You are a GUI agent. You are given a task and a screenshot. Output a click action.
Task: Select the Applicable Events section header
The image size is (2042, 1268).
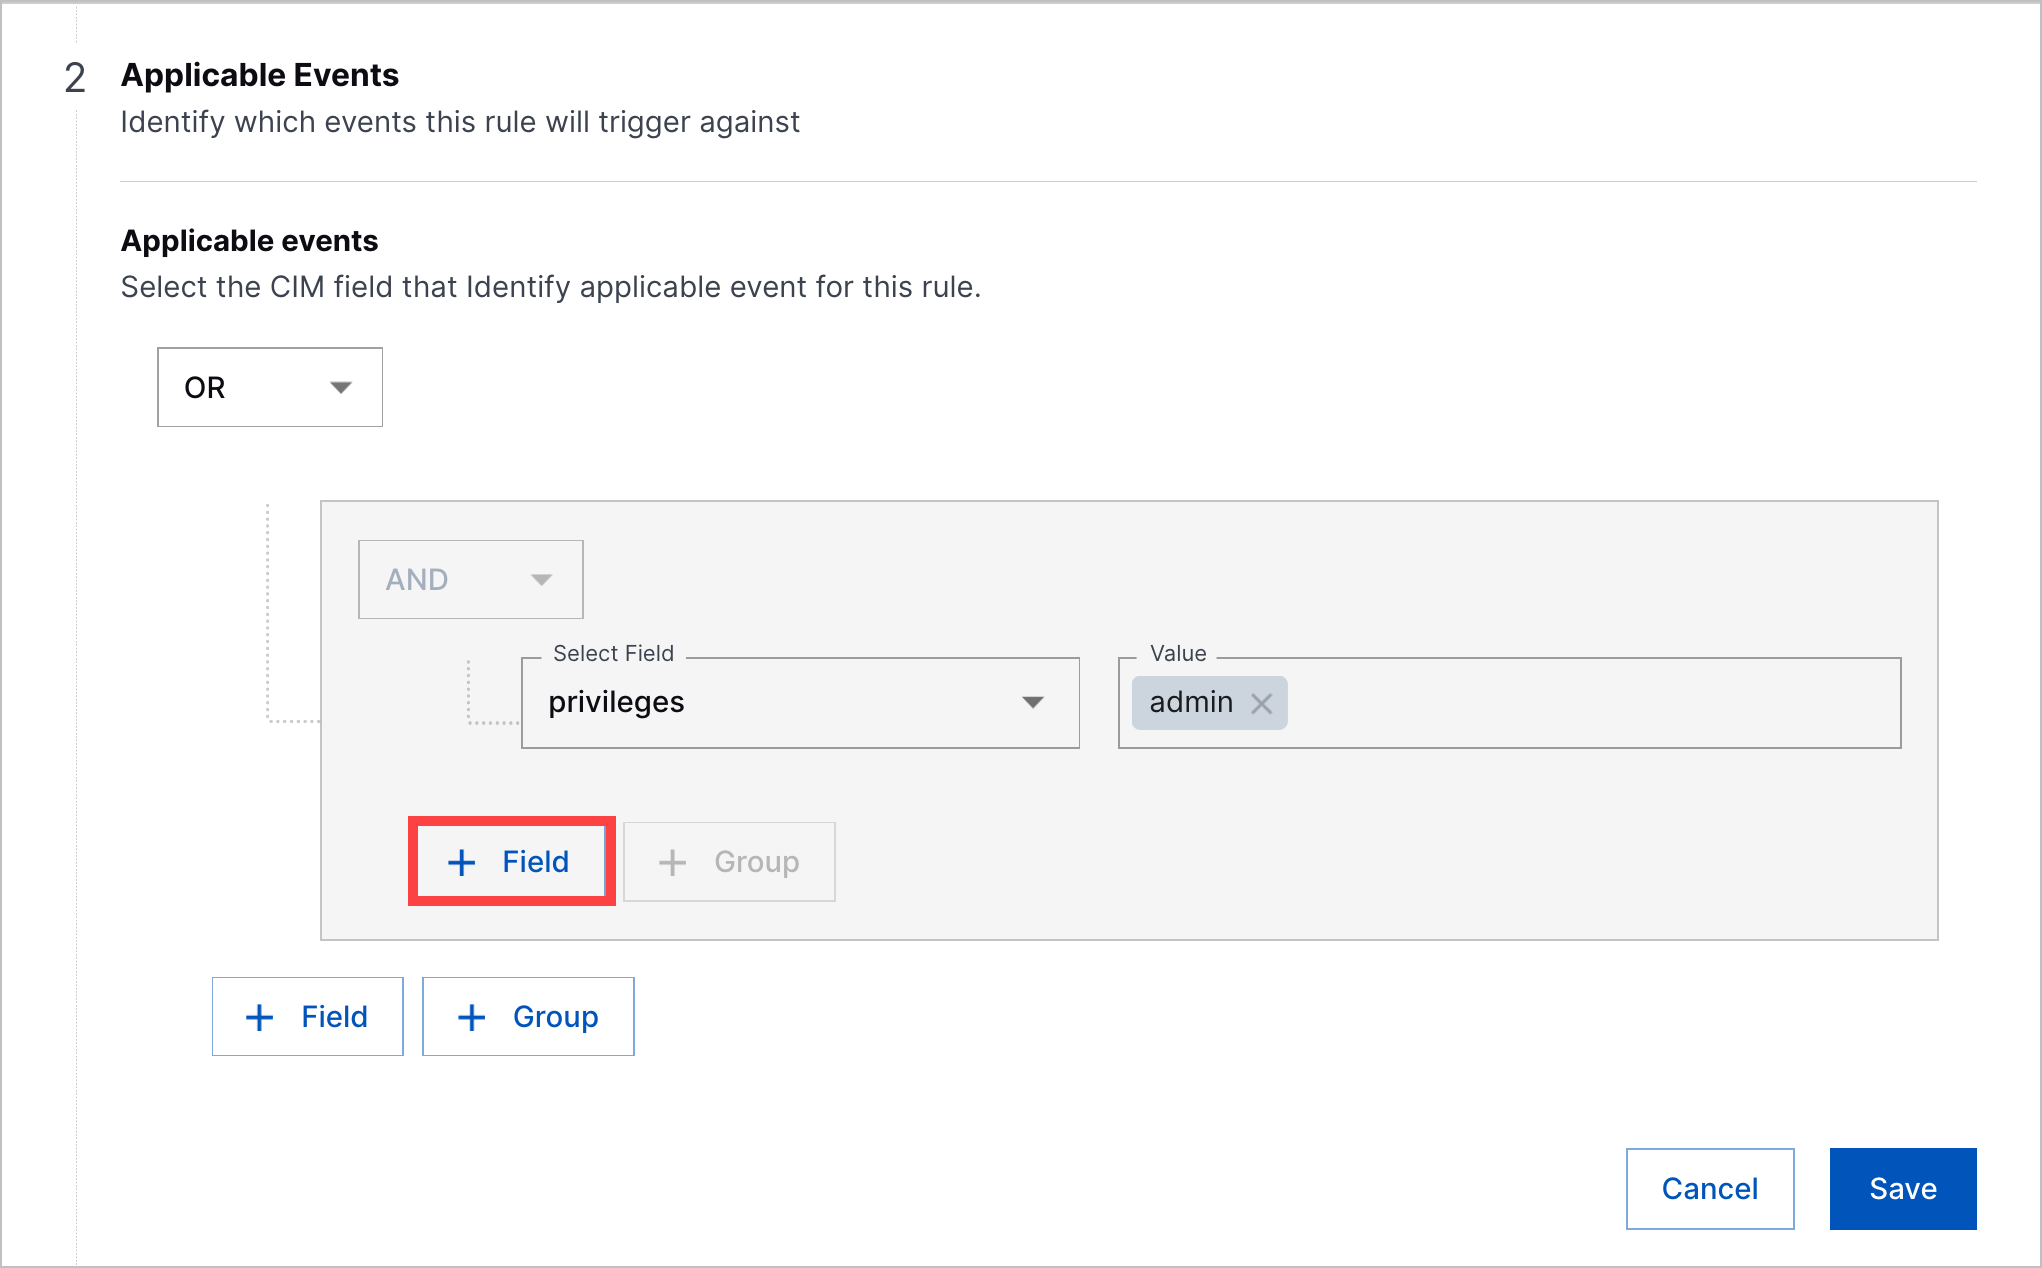coord(260,74)
